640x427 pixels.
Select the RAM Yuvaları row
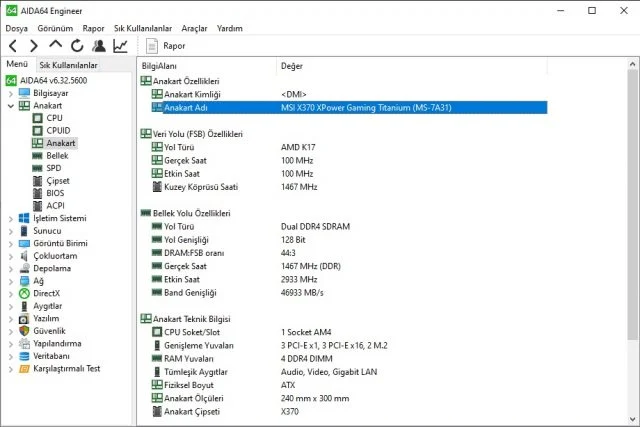(x=349, y=359)
